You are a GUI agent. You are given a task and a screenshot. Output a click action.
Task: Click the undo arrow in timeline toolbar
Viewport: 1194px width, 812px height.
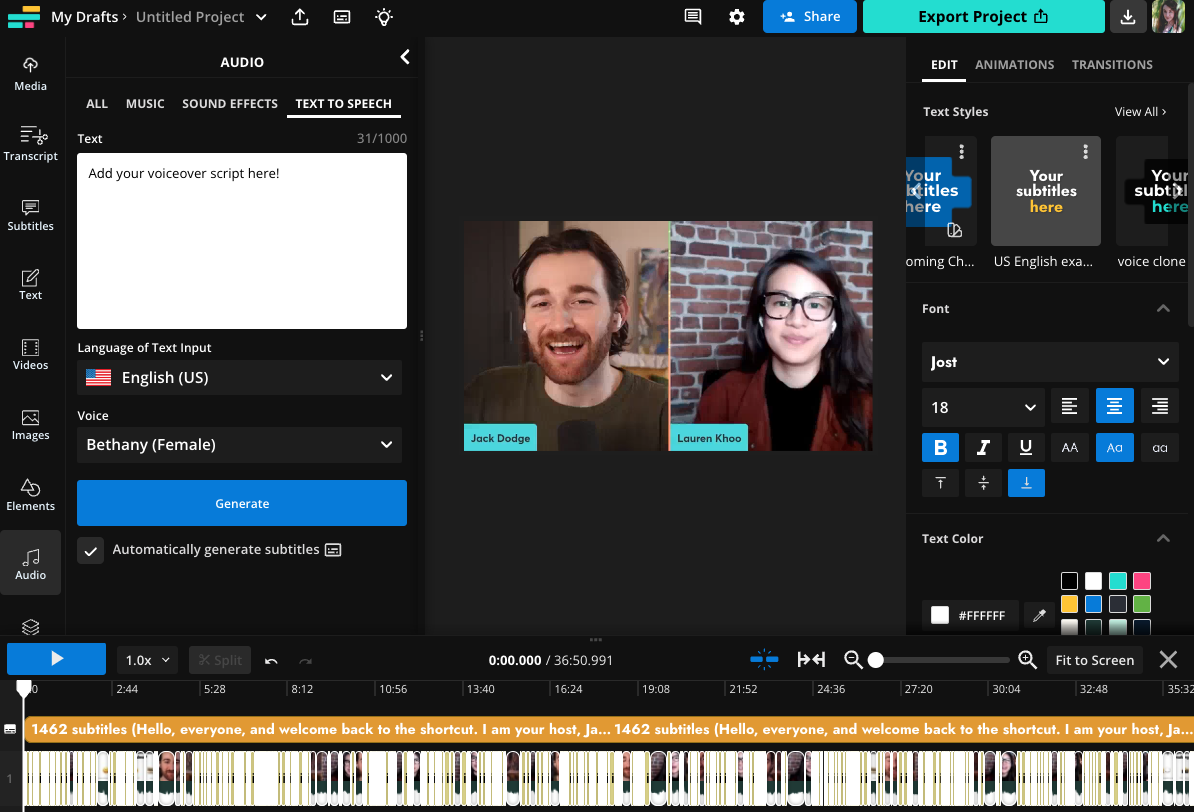(271, 660)
